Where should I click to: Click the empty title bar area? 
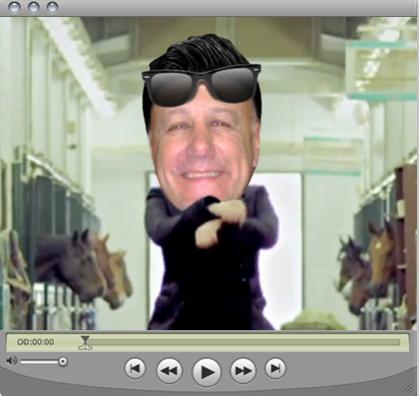coord(233,7)
